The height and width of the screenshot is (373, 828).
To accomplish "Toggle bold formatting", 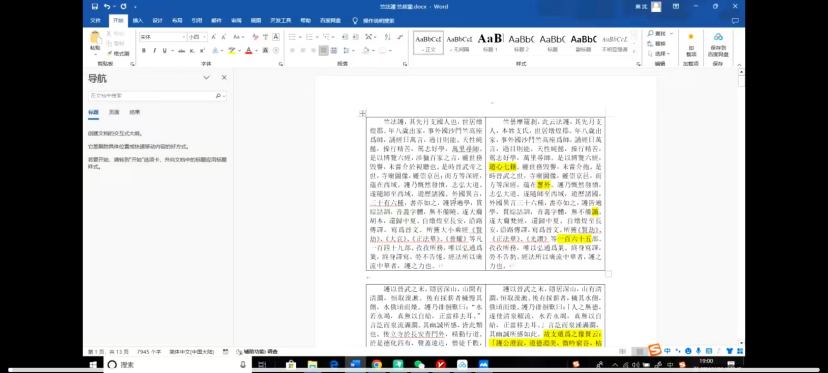I will [144, 51].
